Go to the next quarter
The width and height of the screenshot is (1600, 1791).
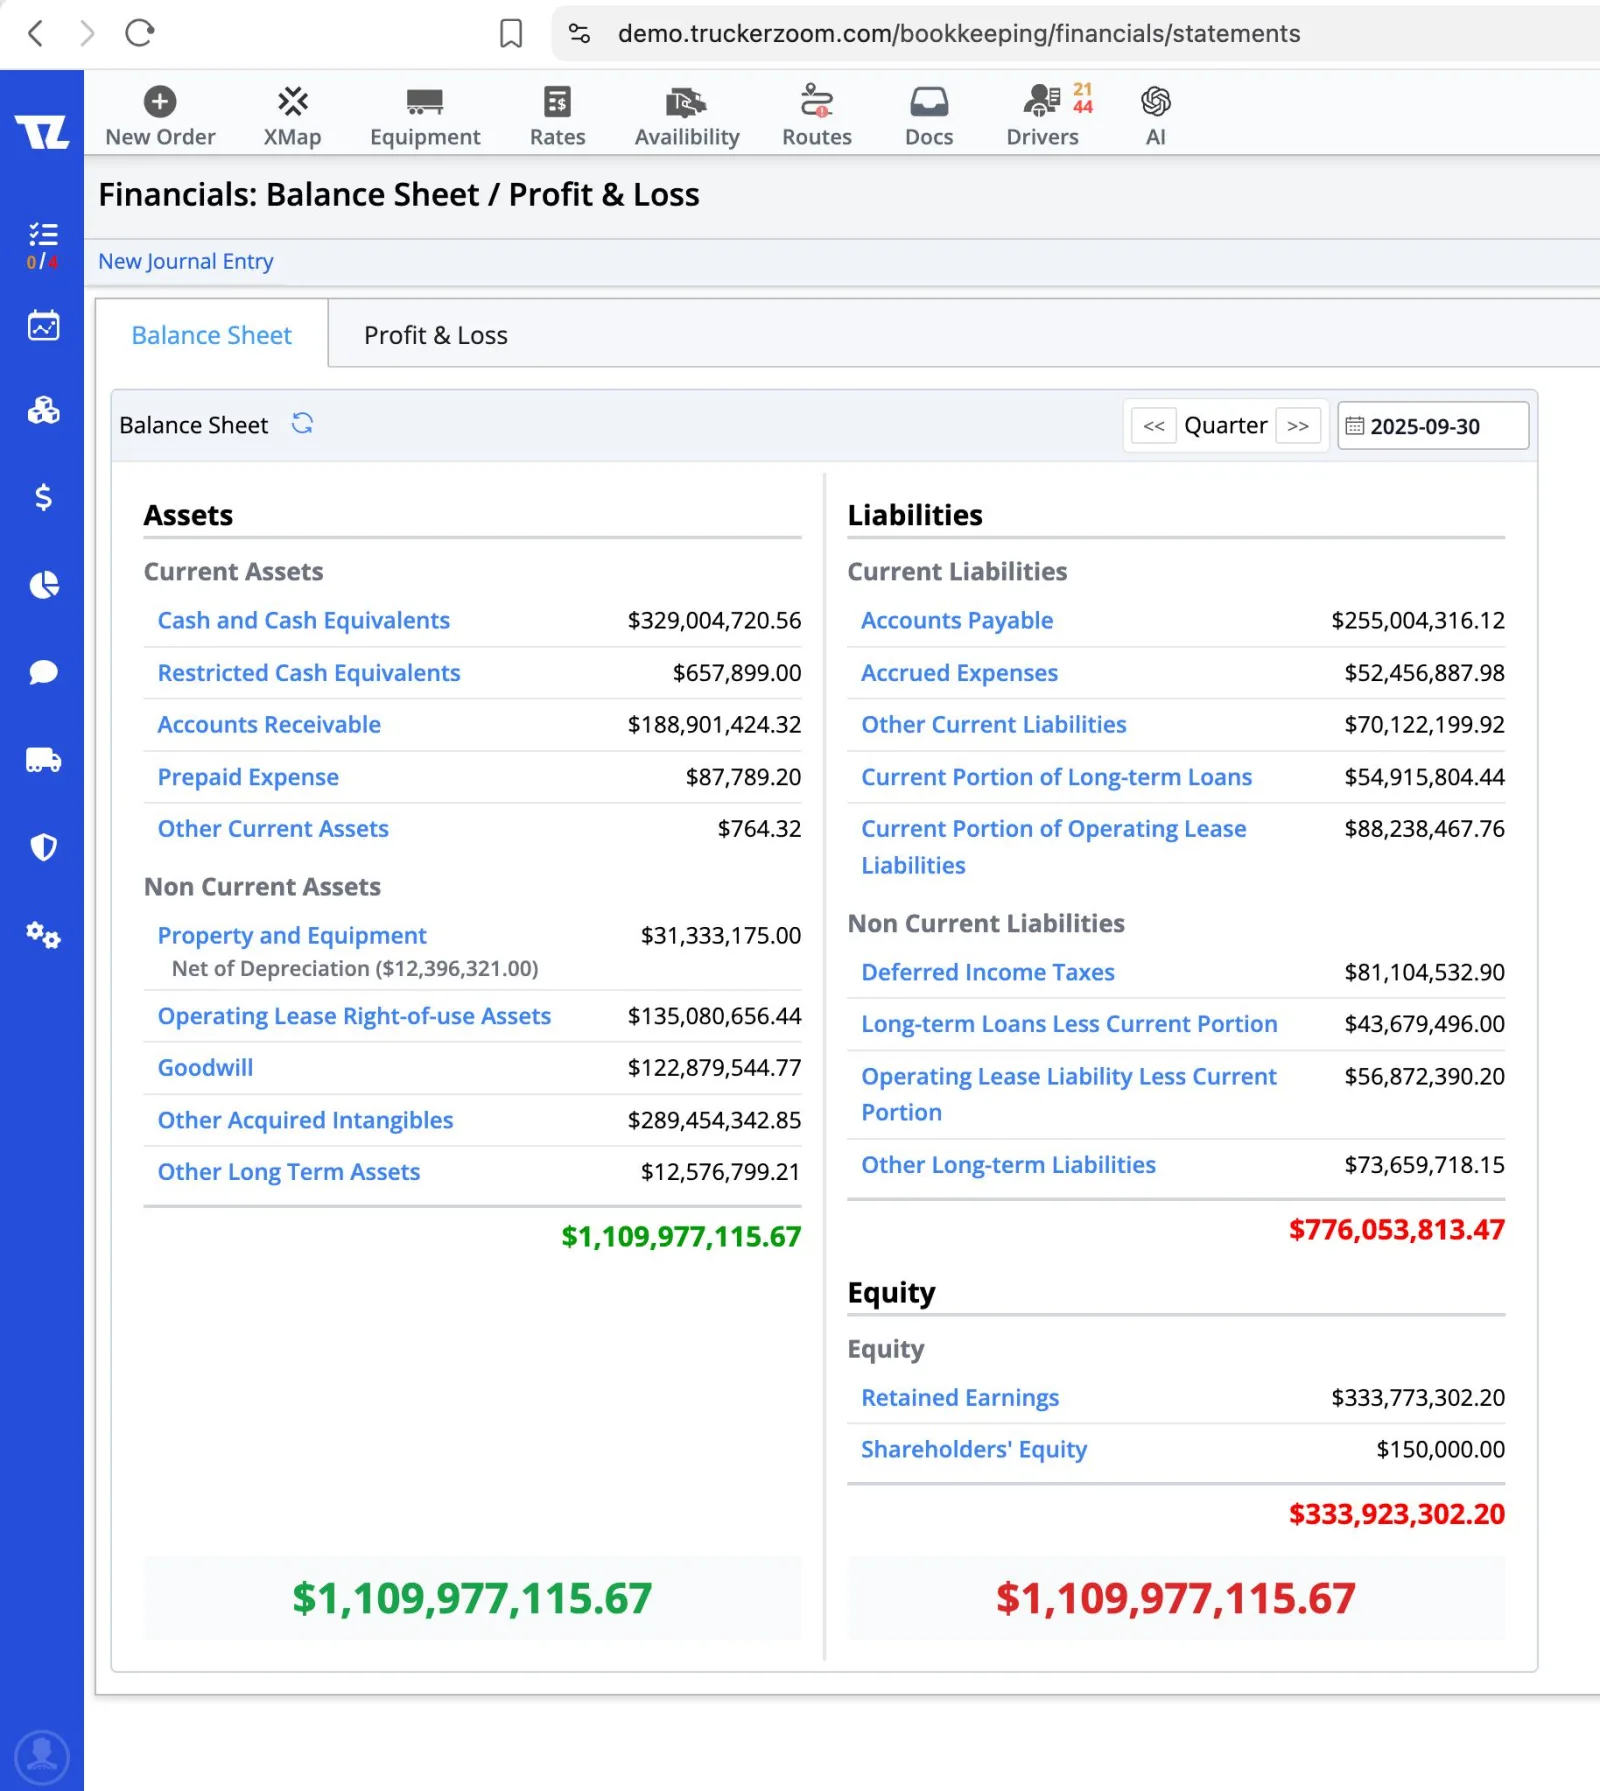(x=1298, y=426)
